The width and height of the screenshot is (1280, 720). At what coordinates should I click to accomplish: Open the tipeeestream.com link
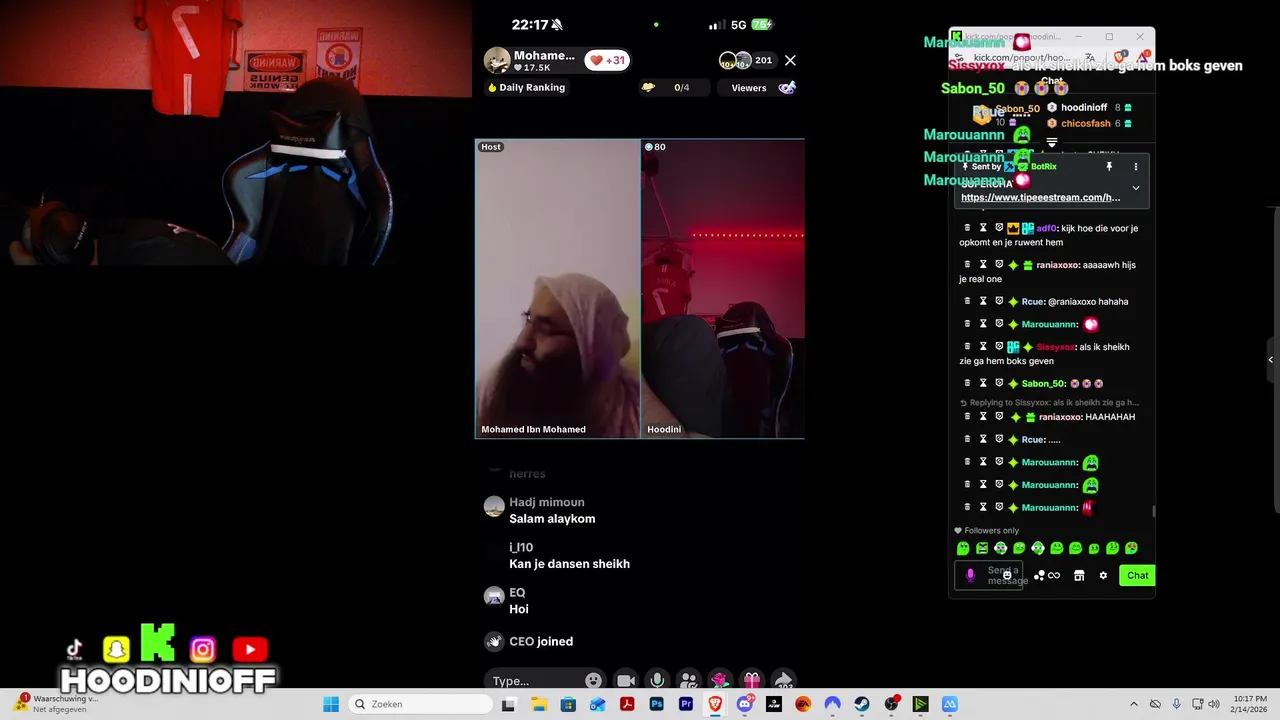click(1040, 198)
